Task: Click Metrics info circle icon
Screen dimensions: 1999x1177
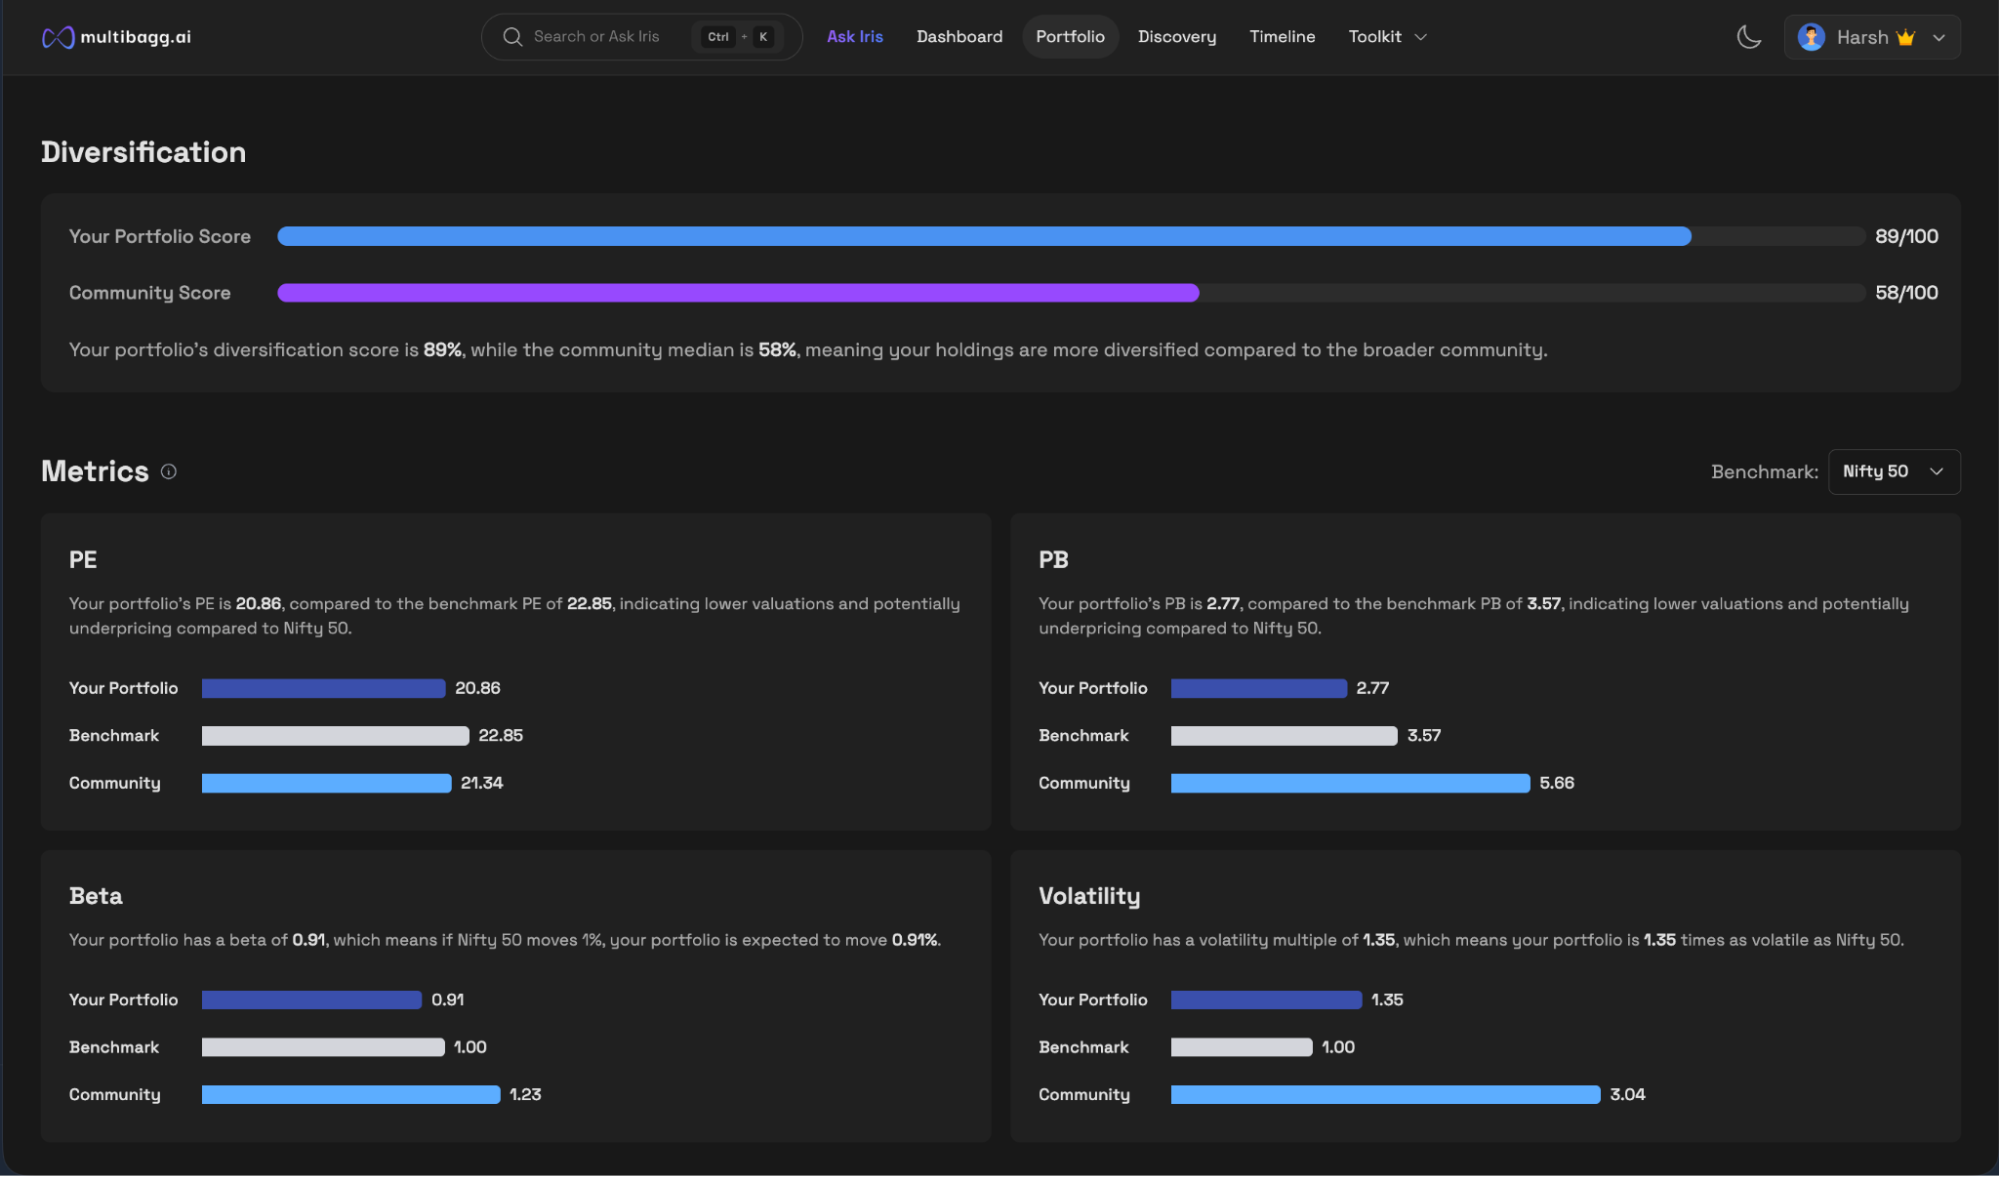Action: [x=169, y=472]
